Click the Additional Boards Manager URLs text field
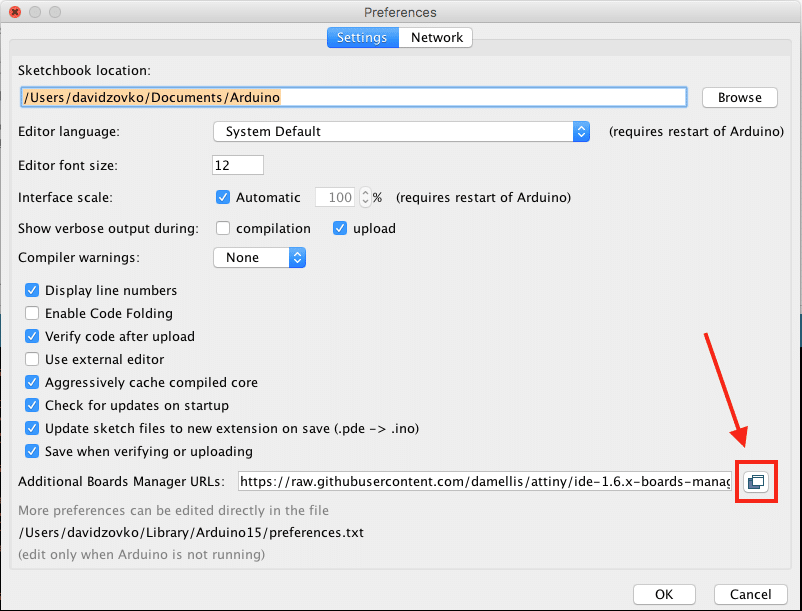Viewport: 802px width, 611px height. click(x=485, y=482)
